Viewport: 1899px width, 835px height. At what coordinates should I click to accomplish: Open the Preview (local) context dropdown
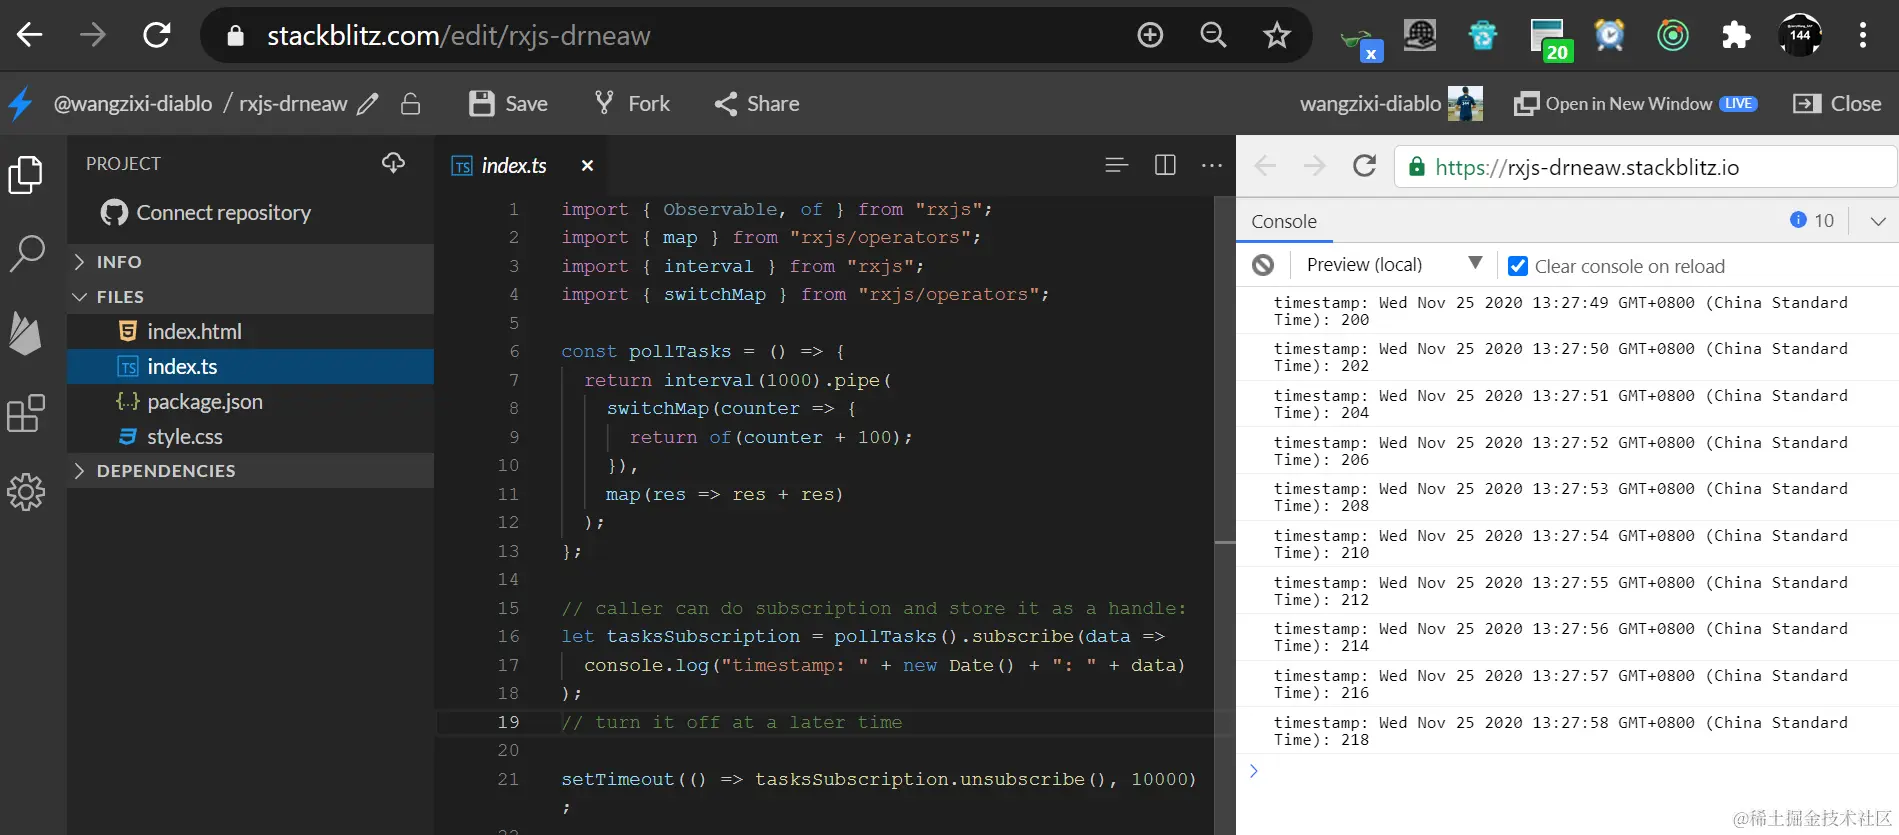(1394, 265)
